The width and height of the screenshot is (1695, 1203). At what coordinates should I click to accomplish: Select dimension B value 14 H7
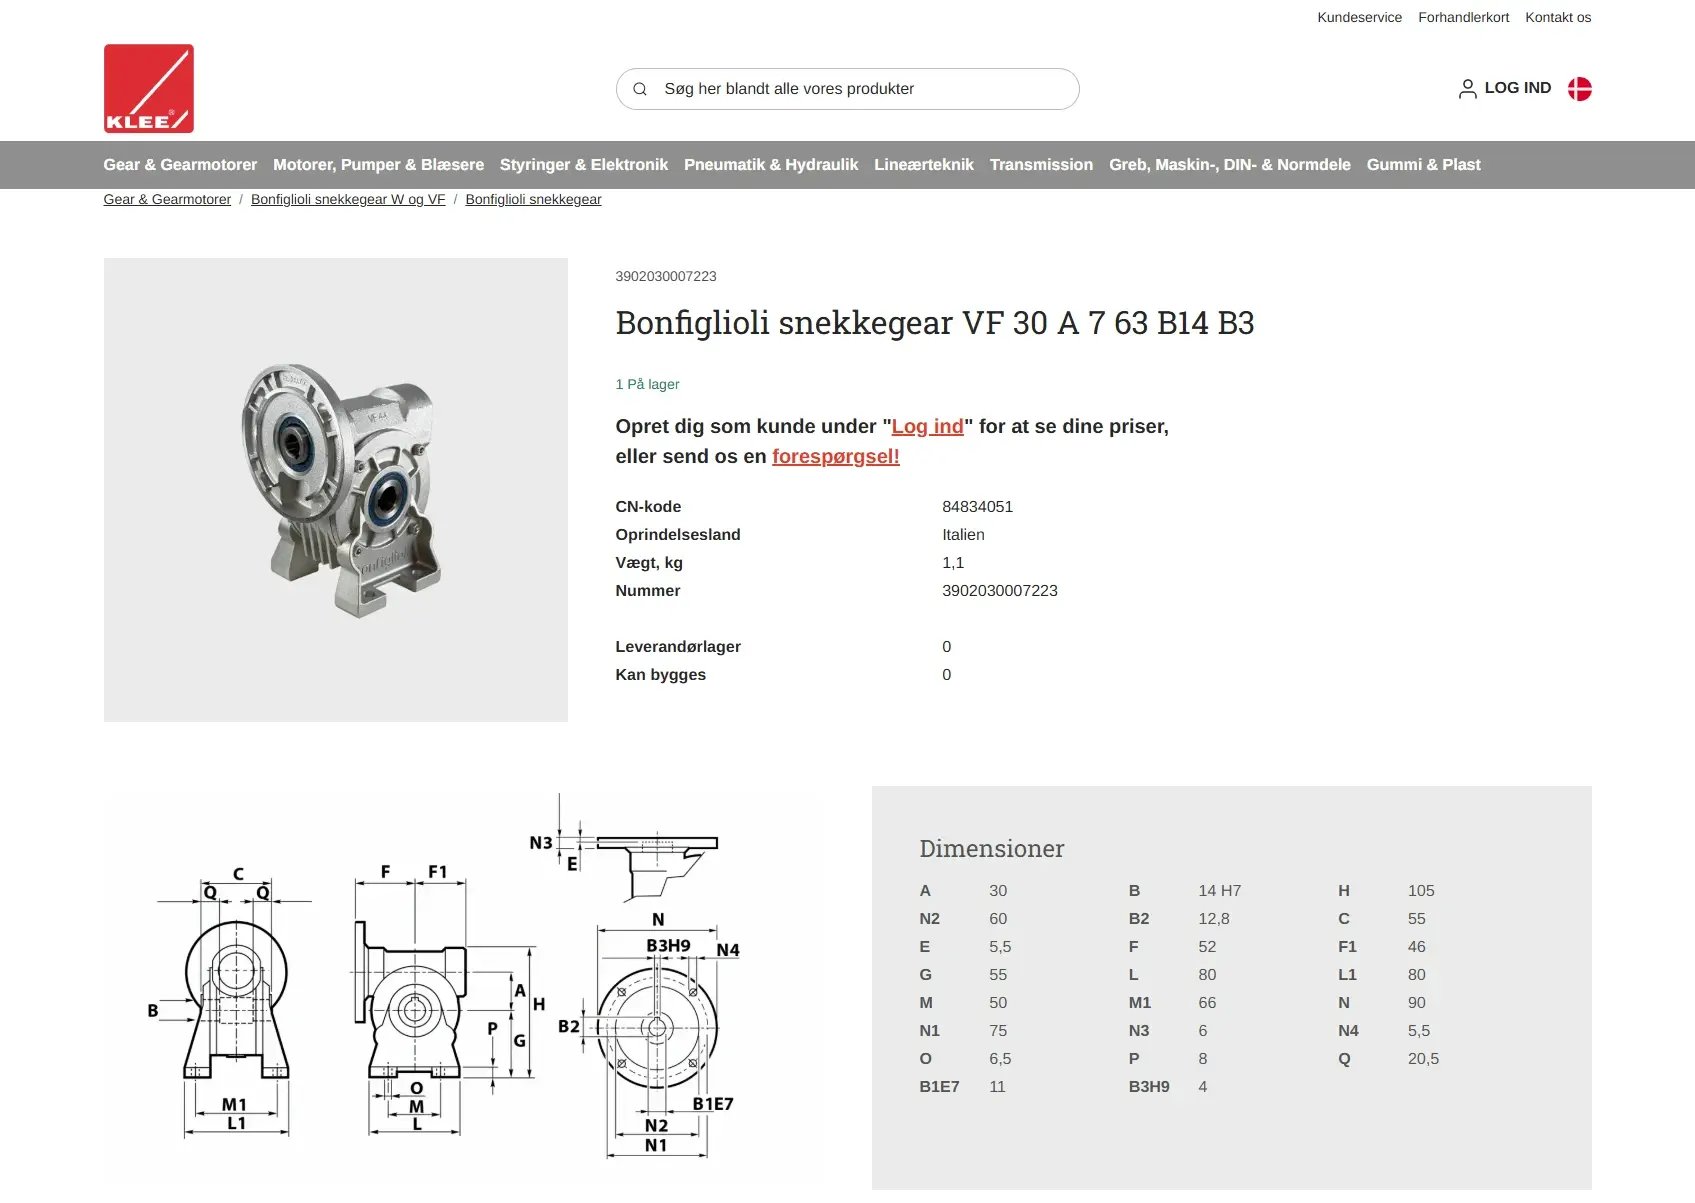point(1219,891)
